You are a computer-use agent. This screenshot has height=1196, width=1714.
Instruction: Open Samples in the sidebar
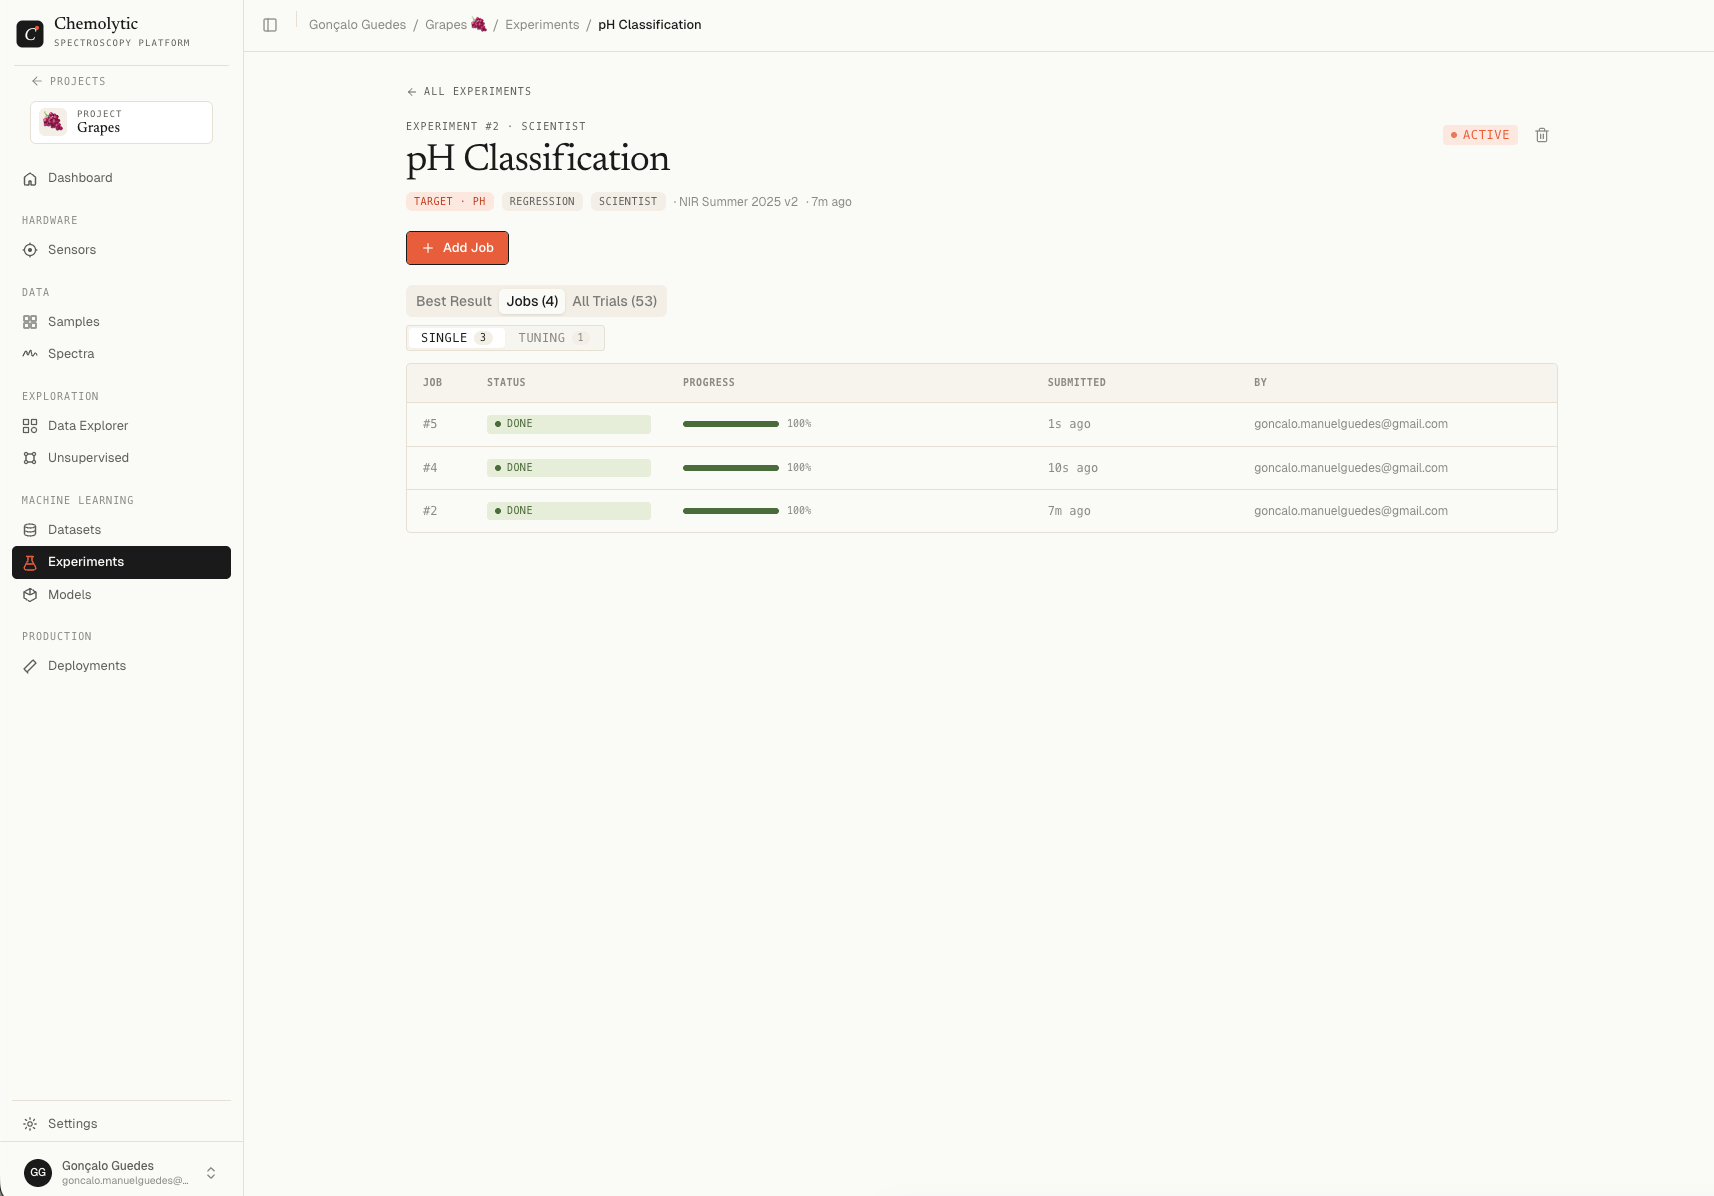tap(121, 322)
